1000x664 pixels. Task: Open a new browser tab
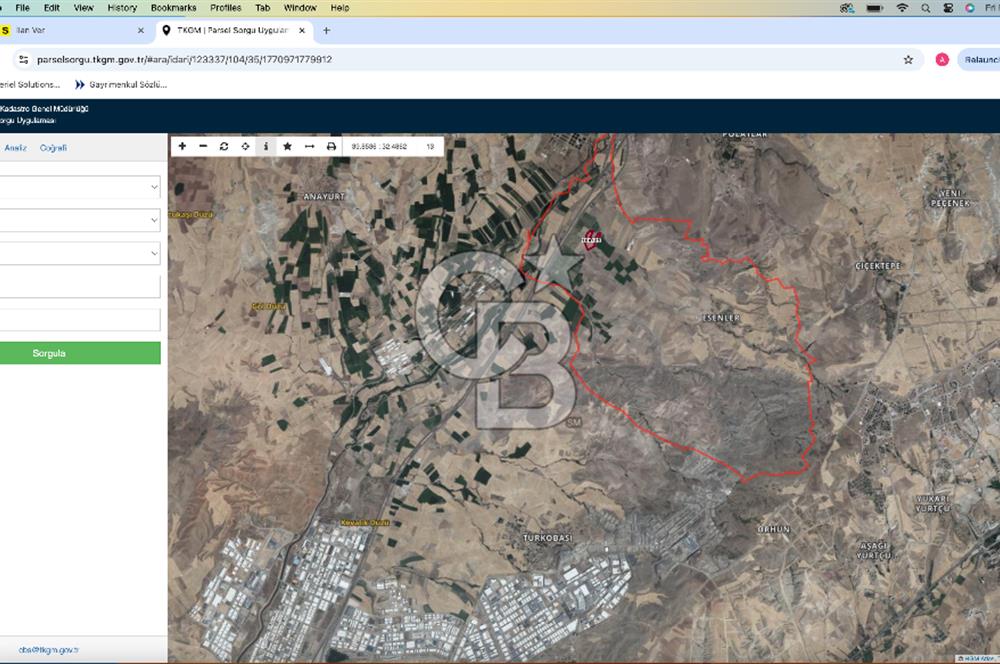(326, 31)
